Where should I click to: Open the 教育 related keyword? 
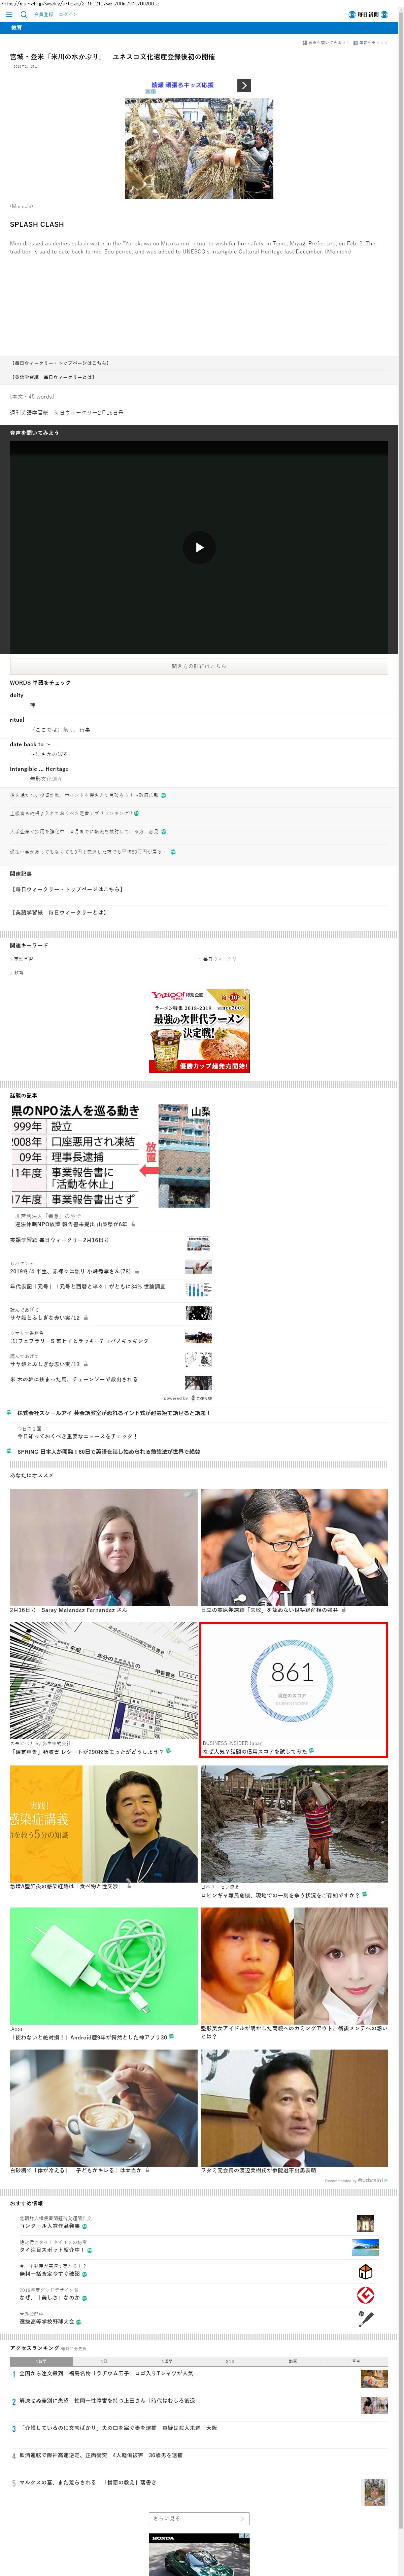[18, 973]
